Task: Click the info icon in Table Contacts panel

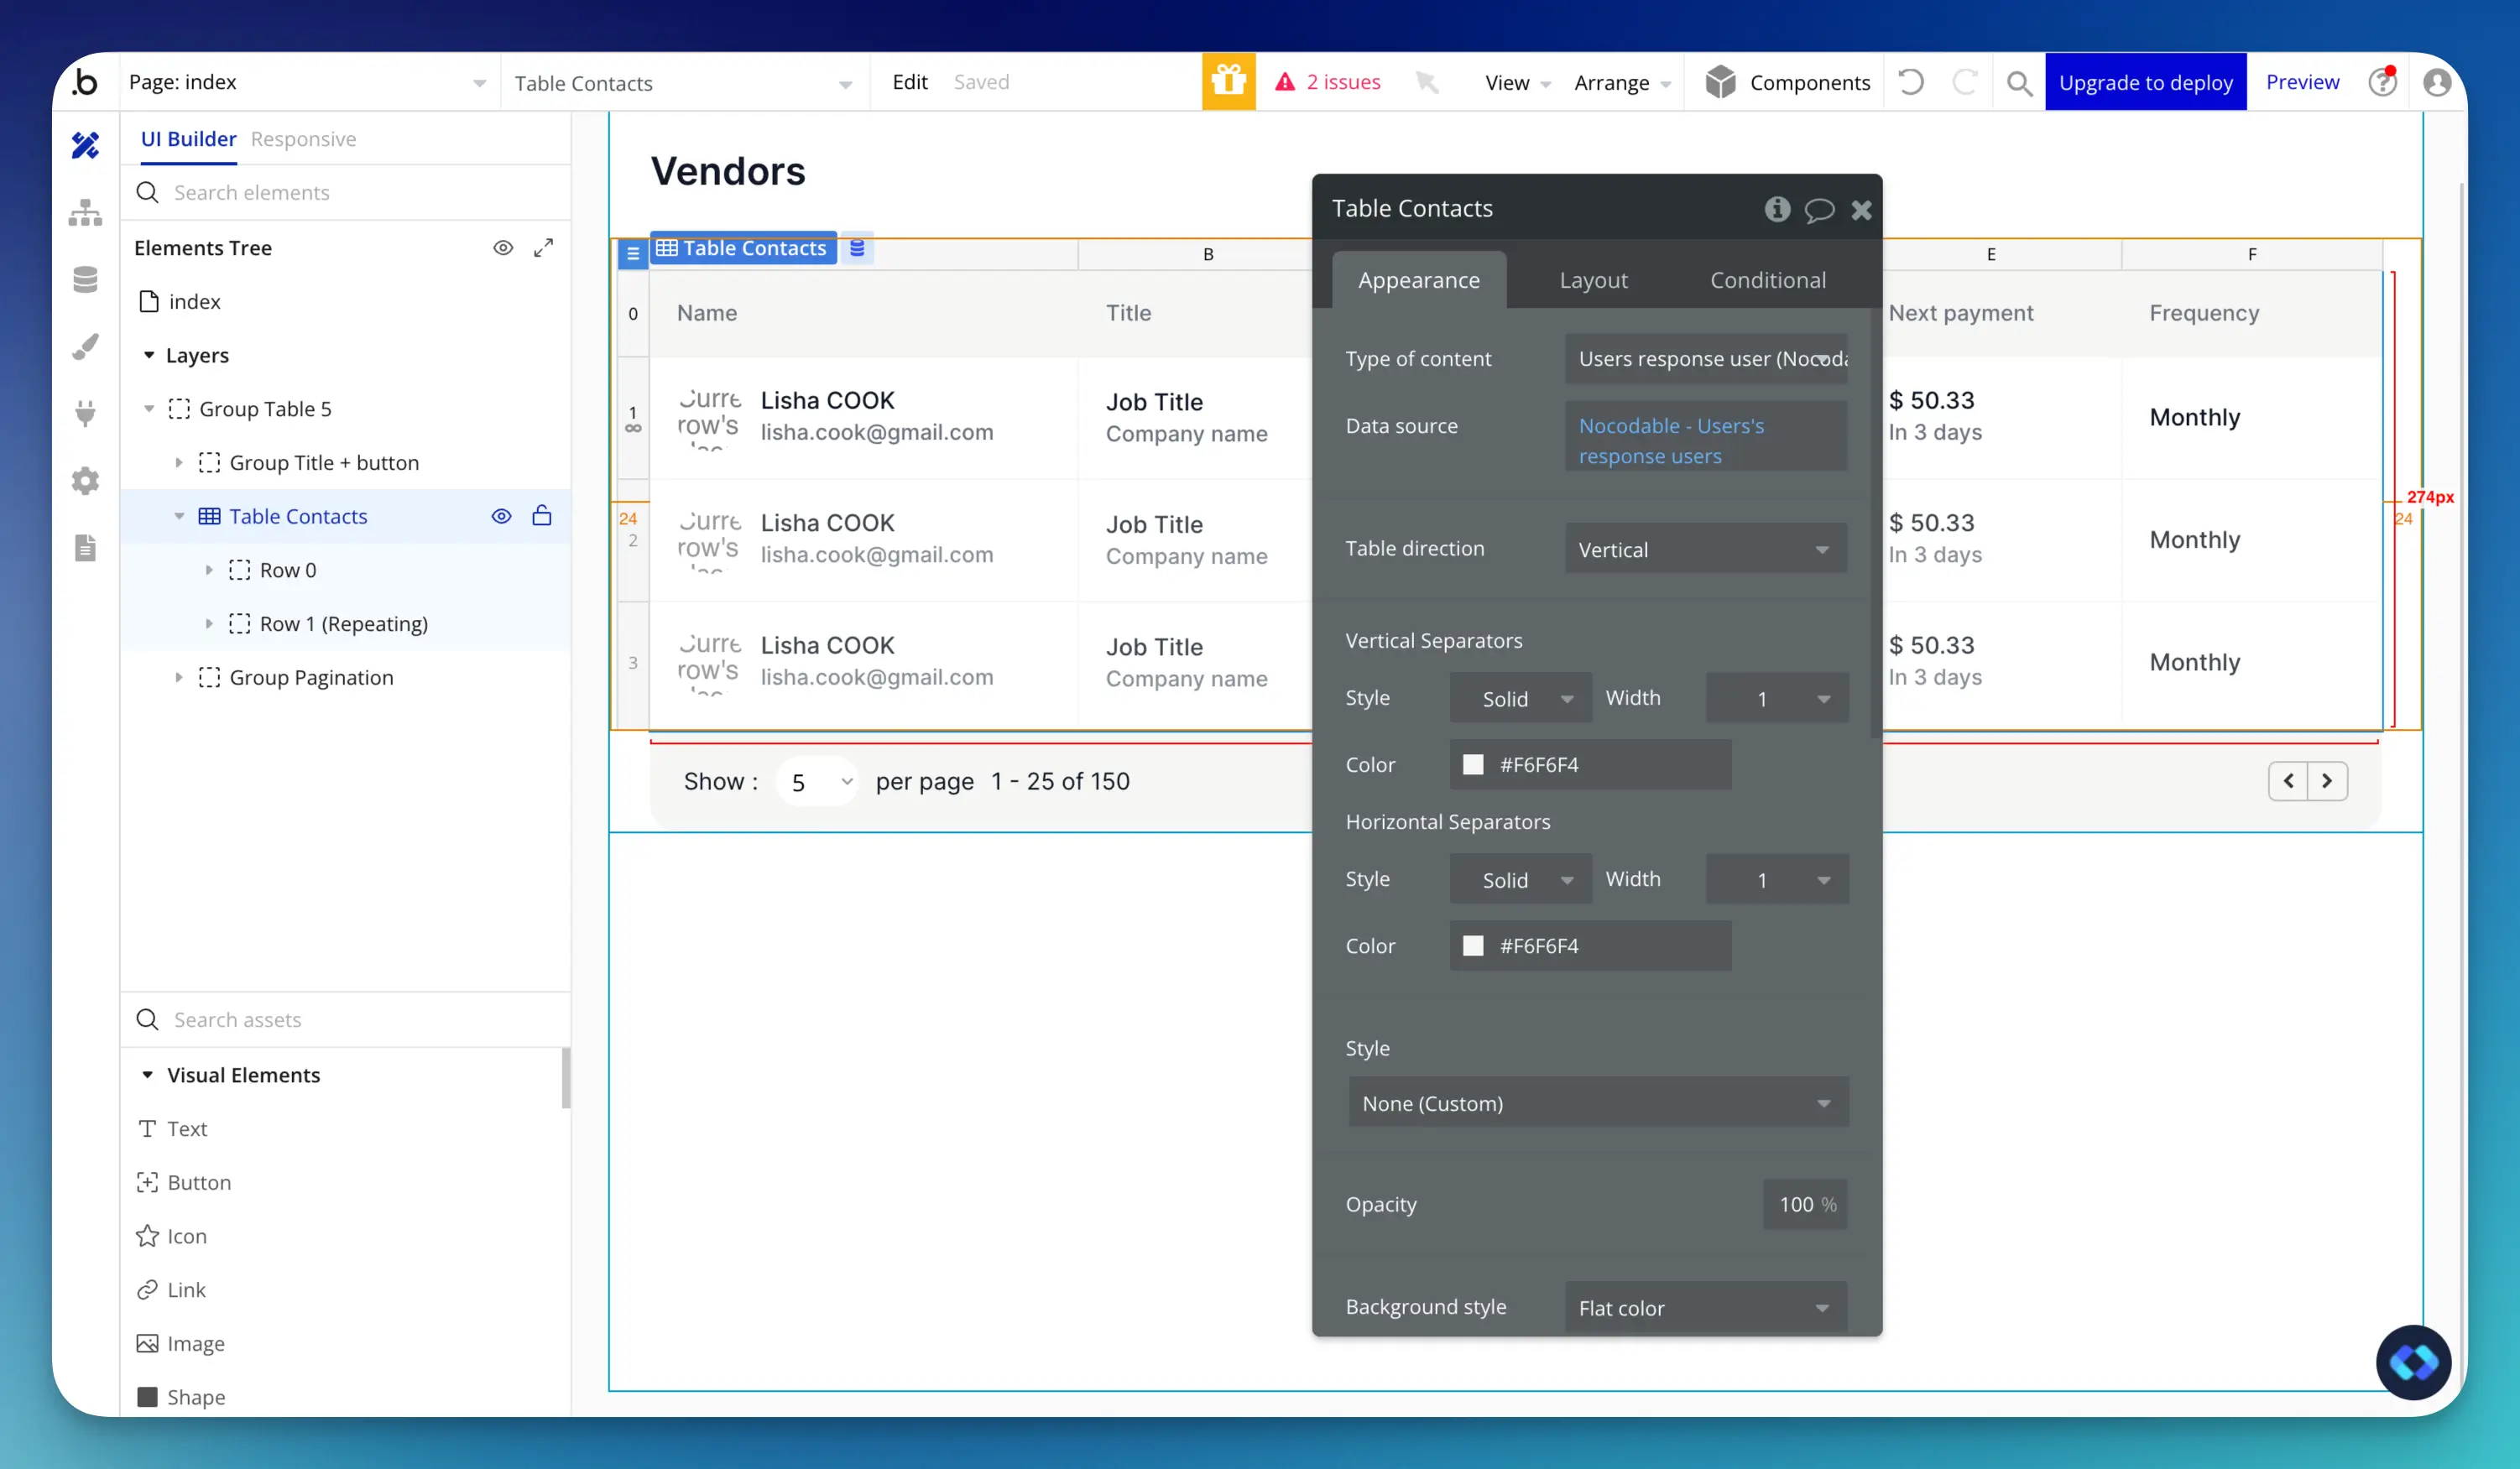Action: [x=1777, y=209]
